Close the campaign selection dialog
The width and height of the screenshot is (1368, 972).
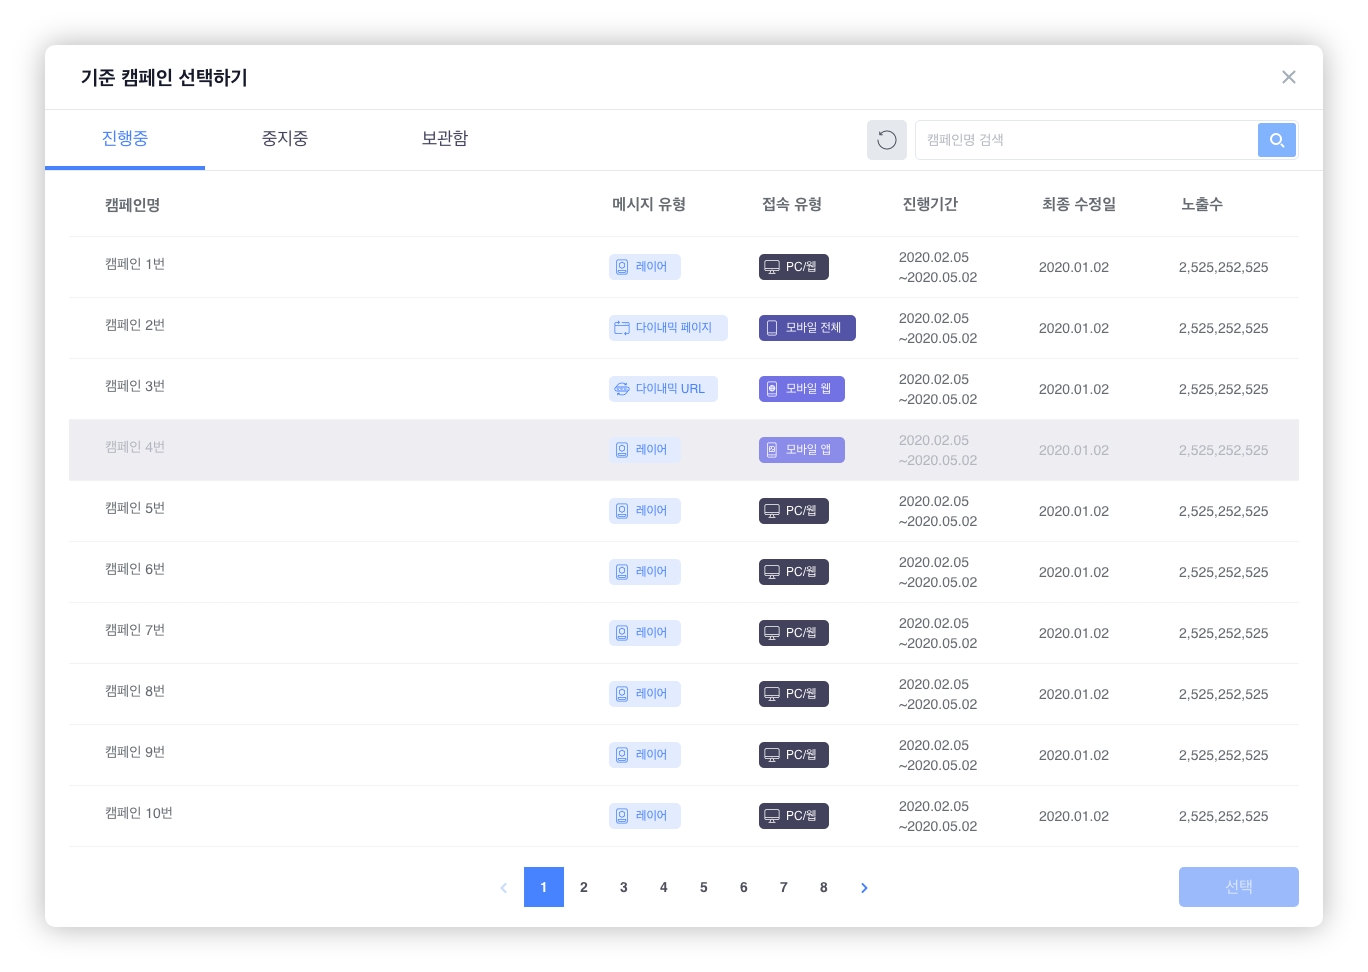(1288, 77)
